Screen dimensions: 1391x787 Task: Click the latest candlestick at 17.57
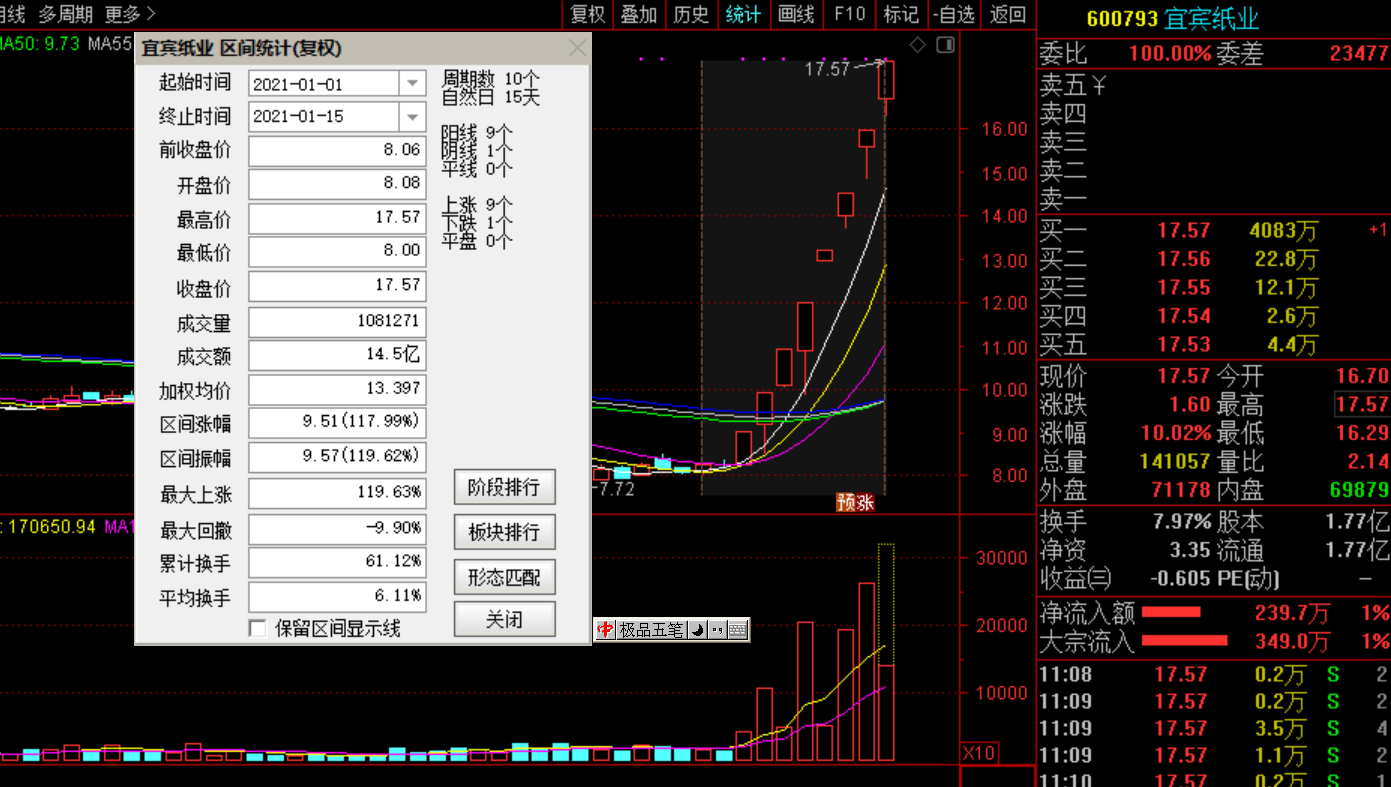885,80
